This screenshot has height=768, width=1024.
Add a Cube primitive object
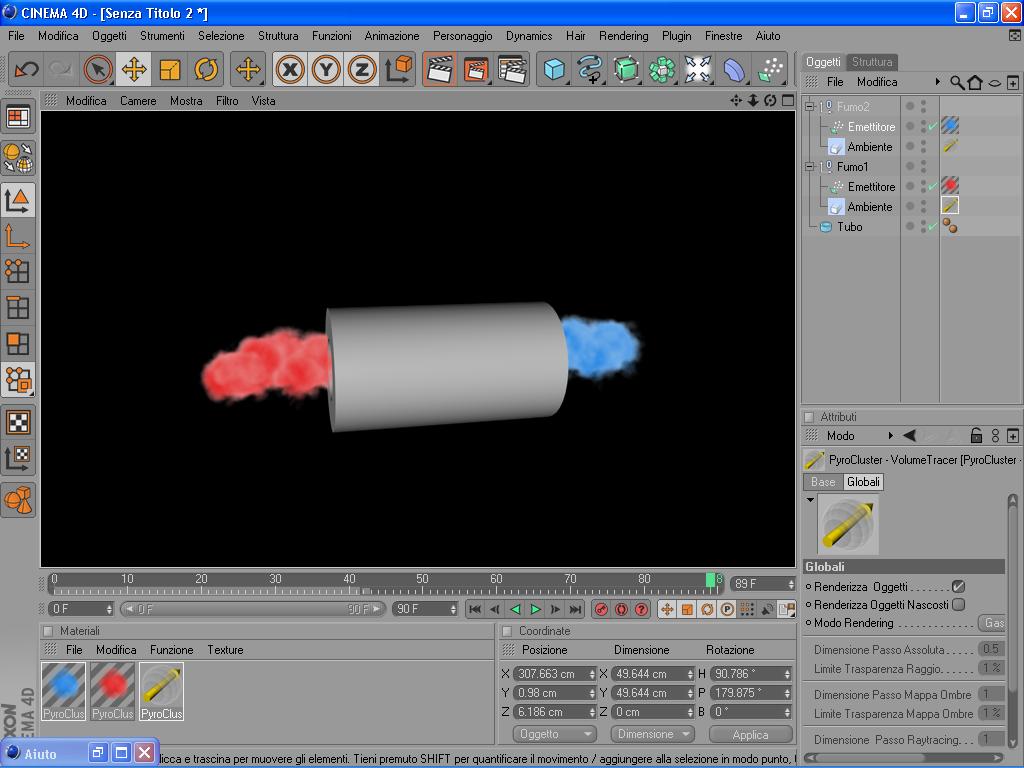[554, 69]
